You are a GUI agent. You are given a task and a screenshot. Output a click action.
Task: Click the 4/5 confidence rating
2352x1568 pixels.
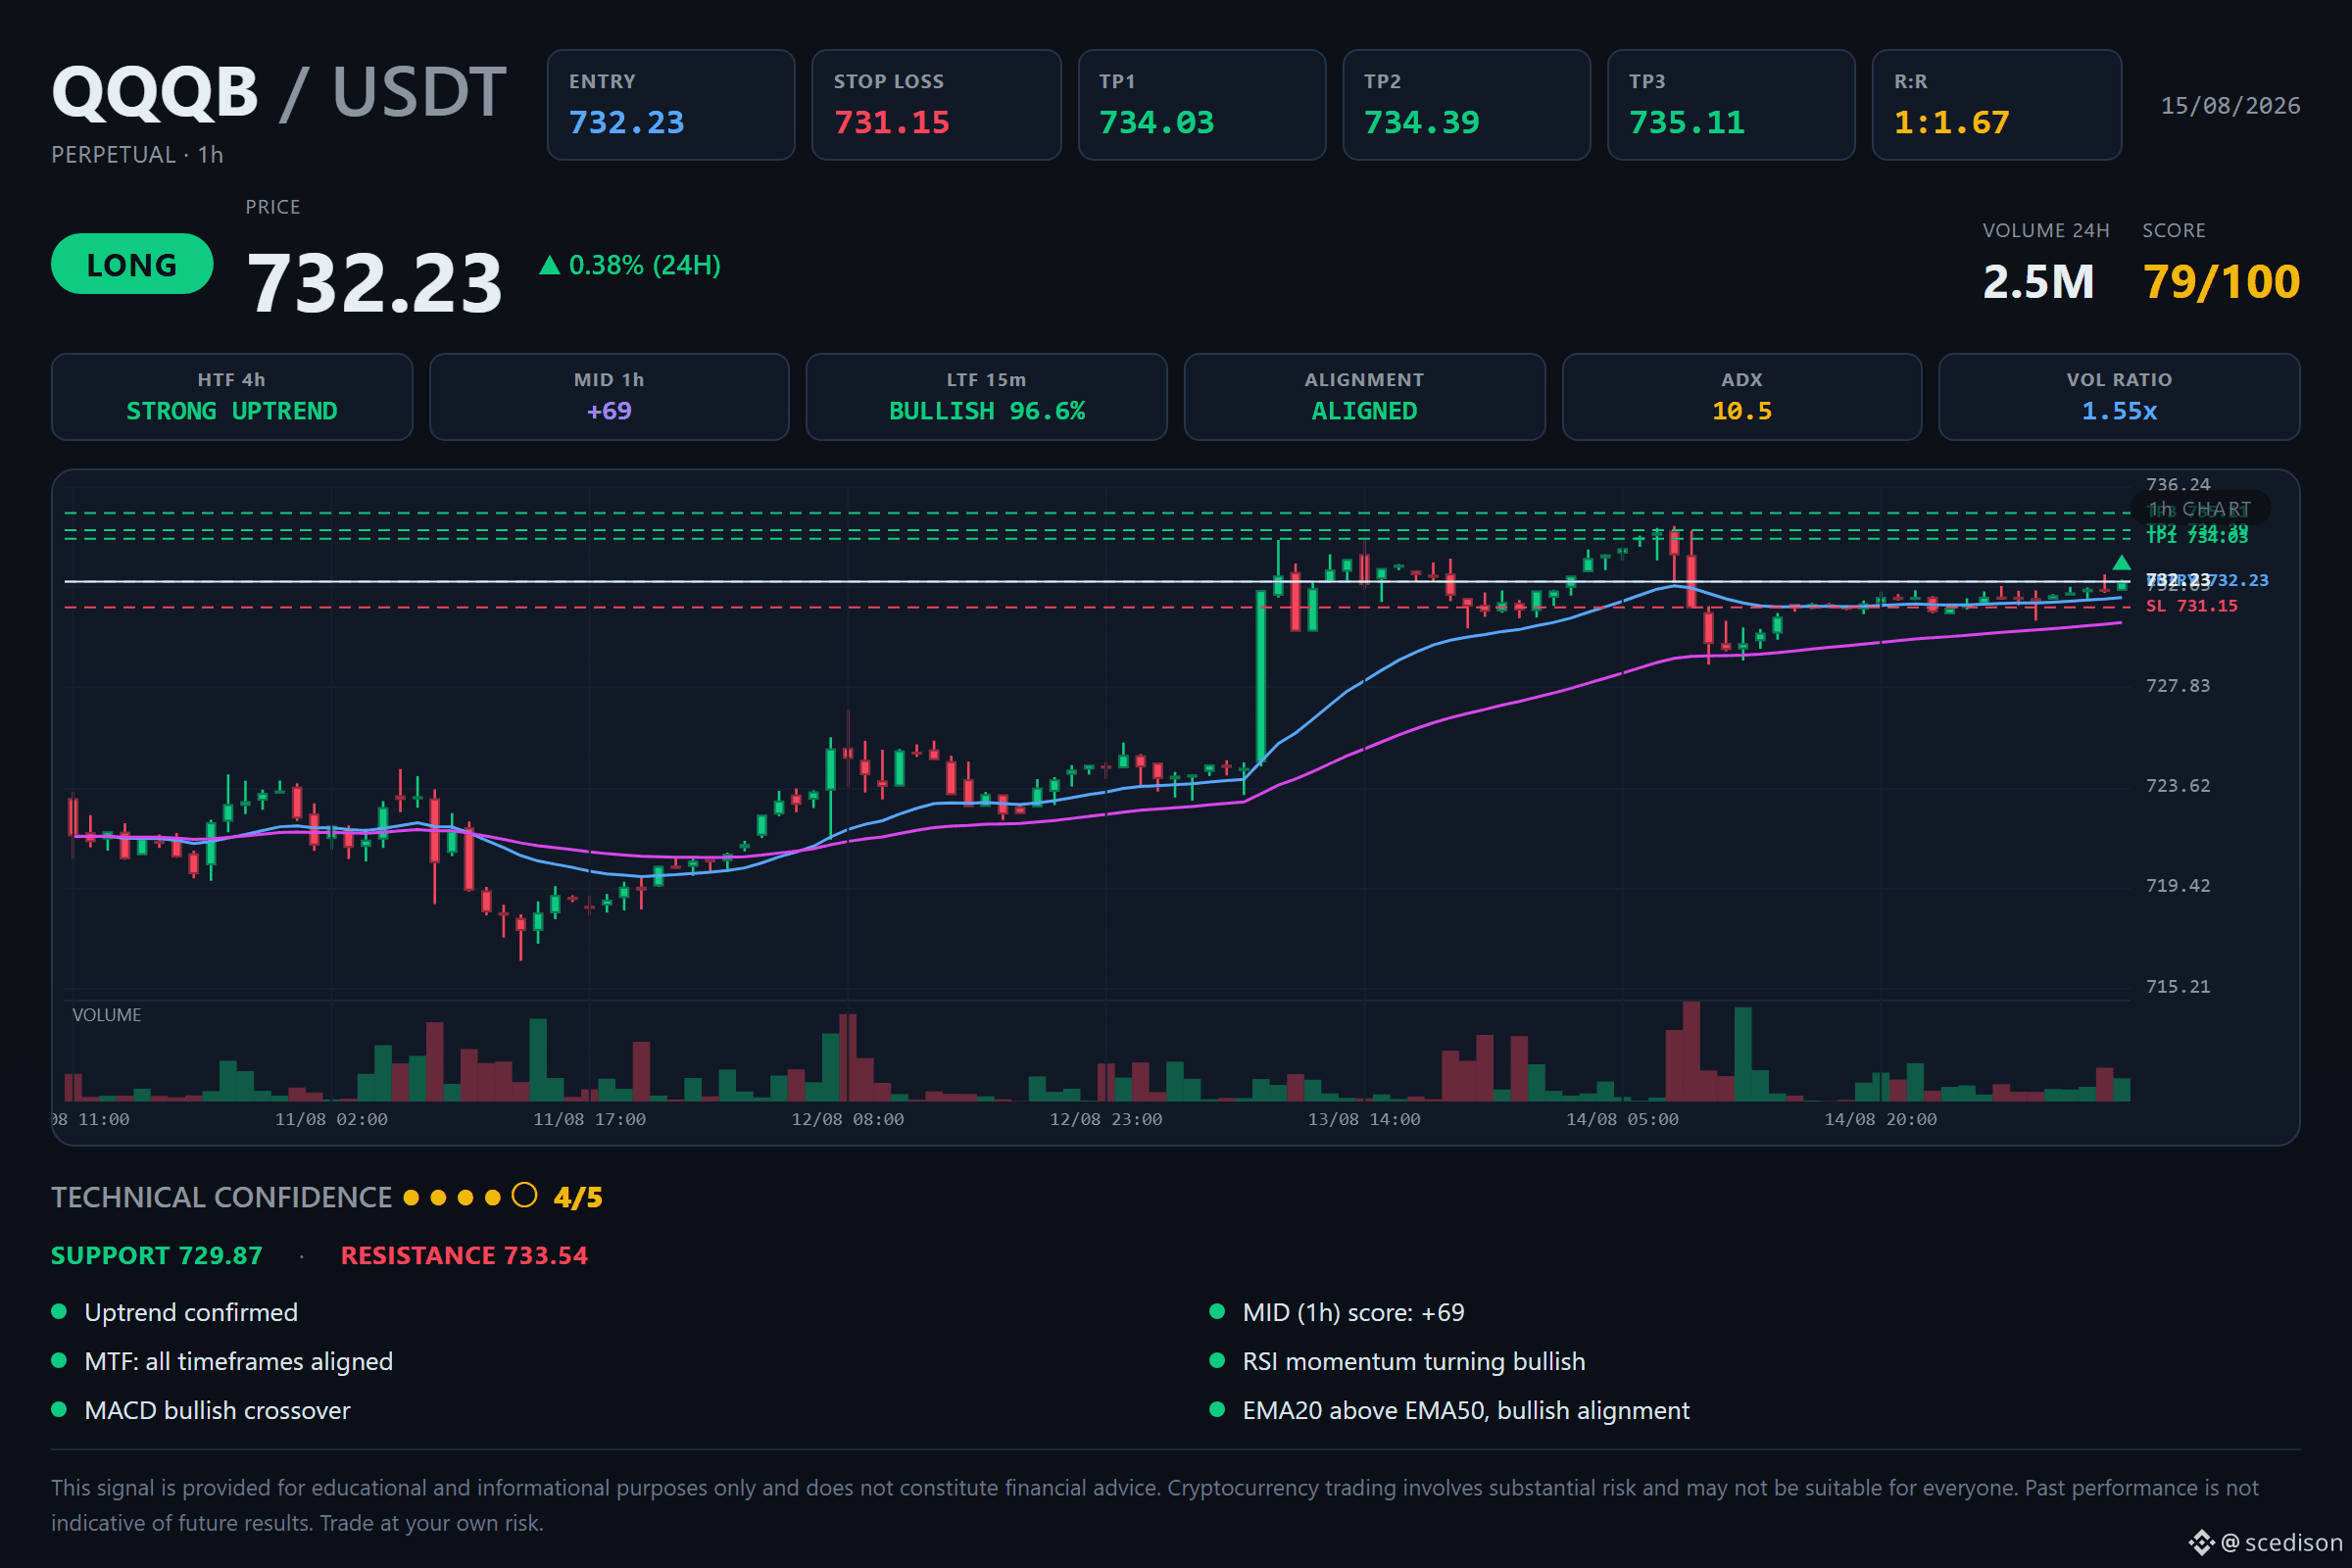click(578, 1197)
